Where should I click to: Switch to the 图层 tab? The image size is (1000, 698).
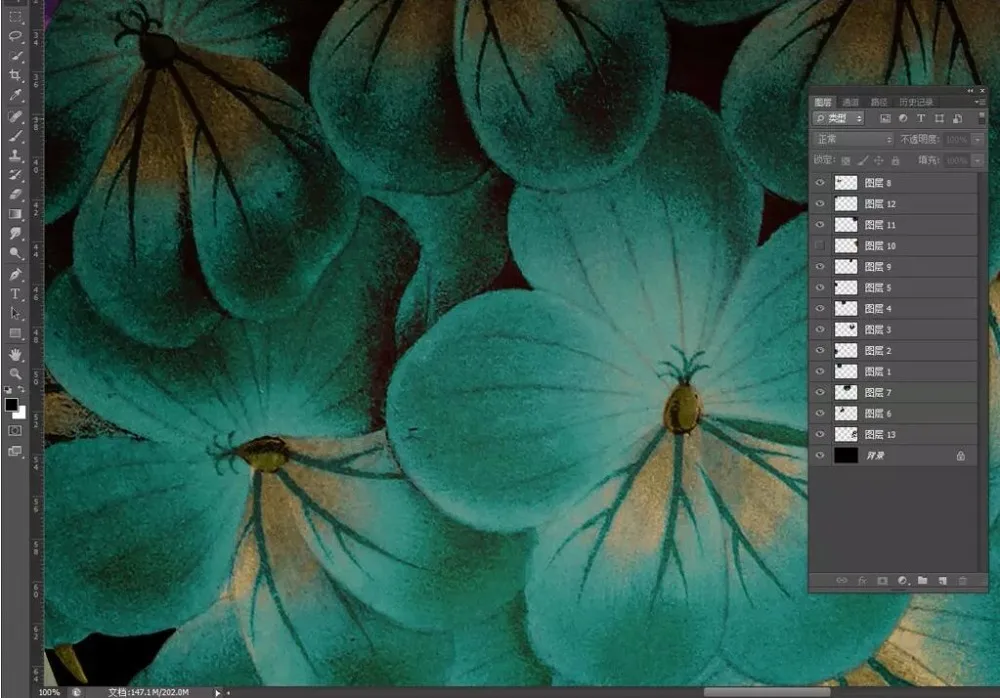[823, 102]
